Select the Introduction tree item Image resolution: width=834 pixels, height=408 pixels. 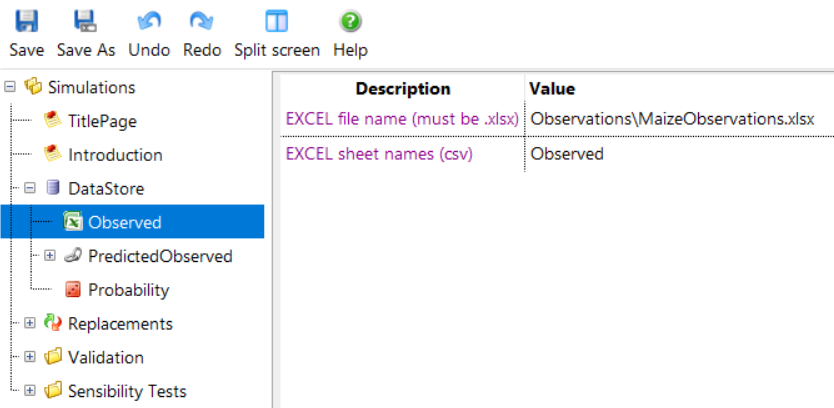point(115,155)
